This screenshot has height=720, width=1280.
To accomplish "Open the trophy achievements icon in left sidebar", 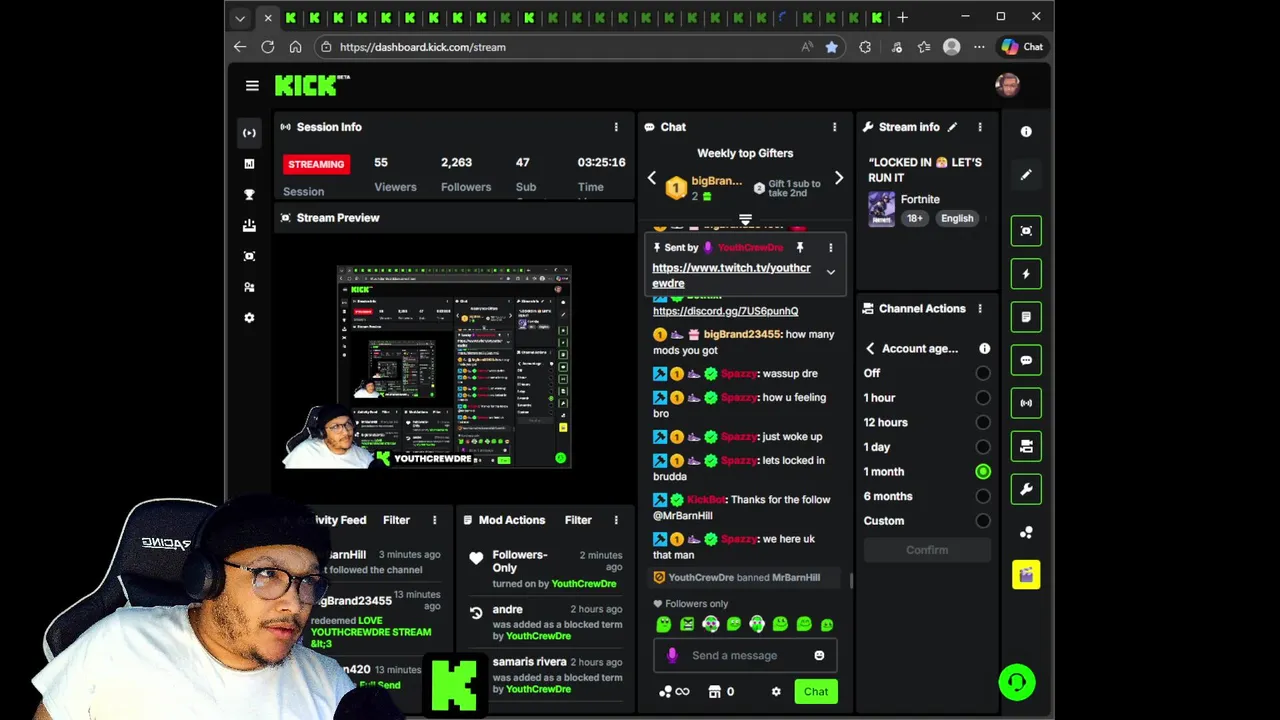I will pos(249,195).
